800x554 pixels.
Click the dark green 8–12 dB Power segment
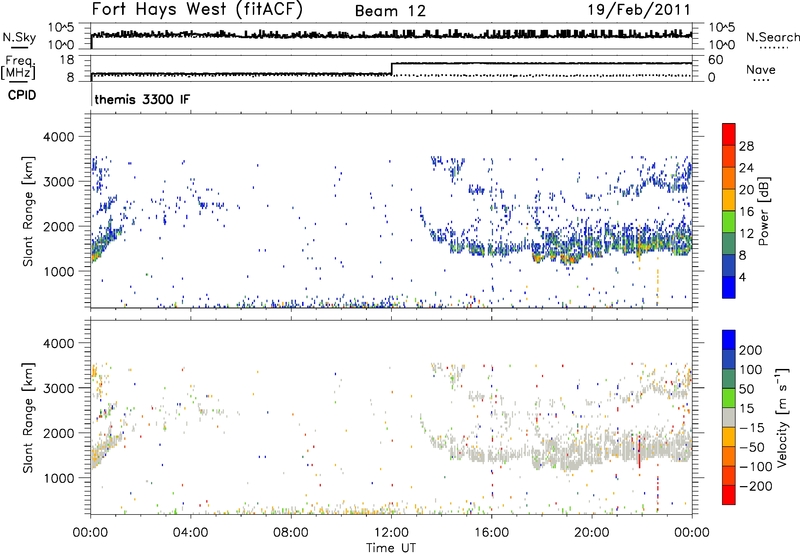(x=729, y=244)
